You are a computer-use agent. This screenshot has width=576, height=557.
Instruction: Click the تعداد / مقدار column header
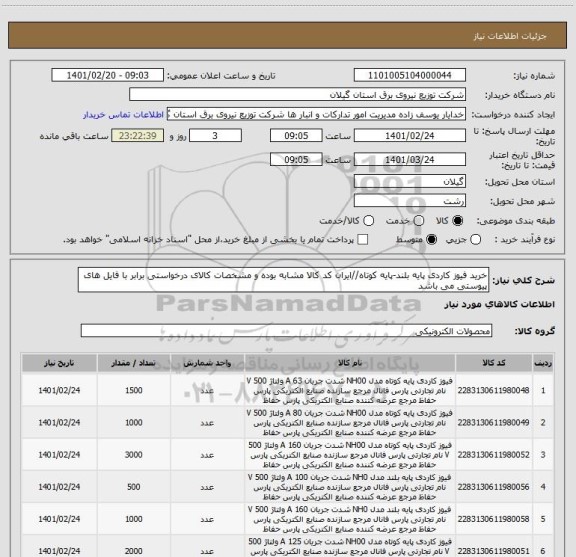tap(134, 363)
